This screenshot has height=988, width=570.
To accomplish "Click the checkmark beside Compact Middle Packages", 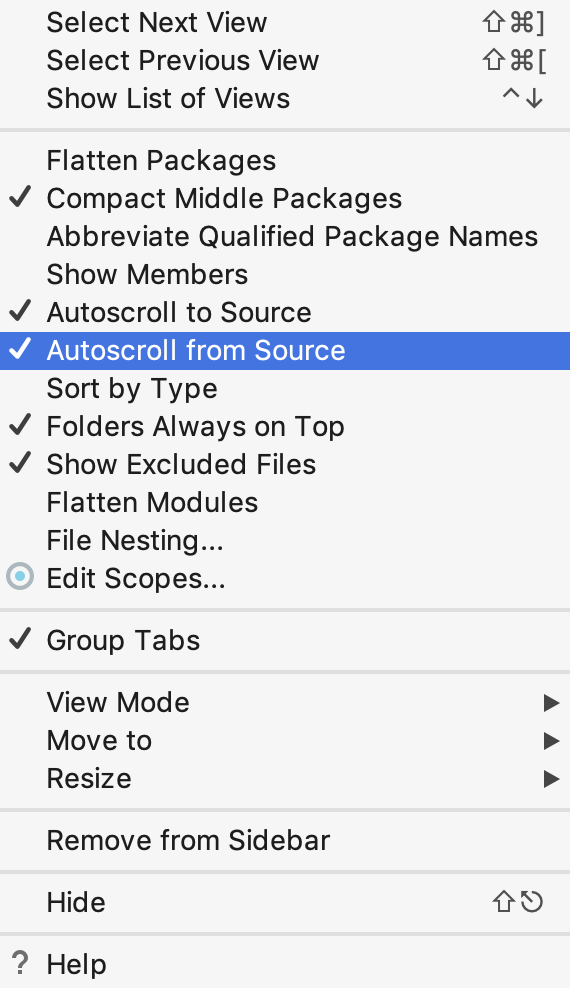I will coord(20,197).
